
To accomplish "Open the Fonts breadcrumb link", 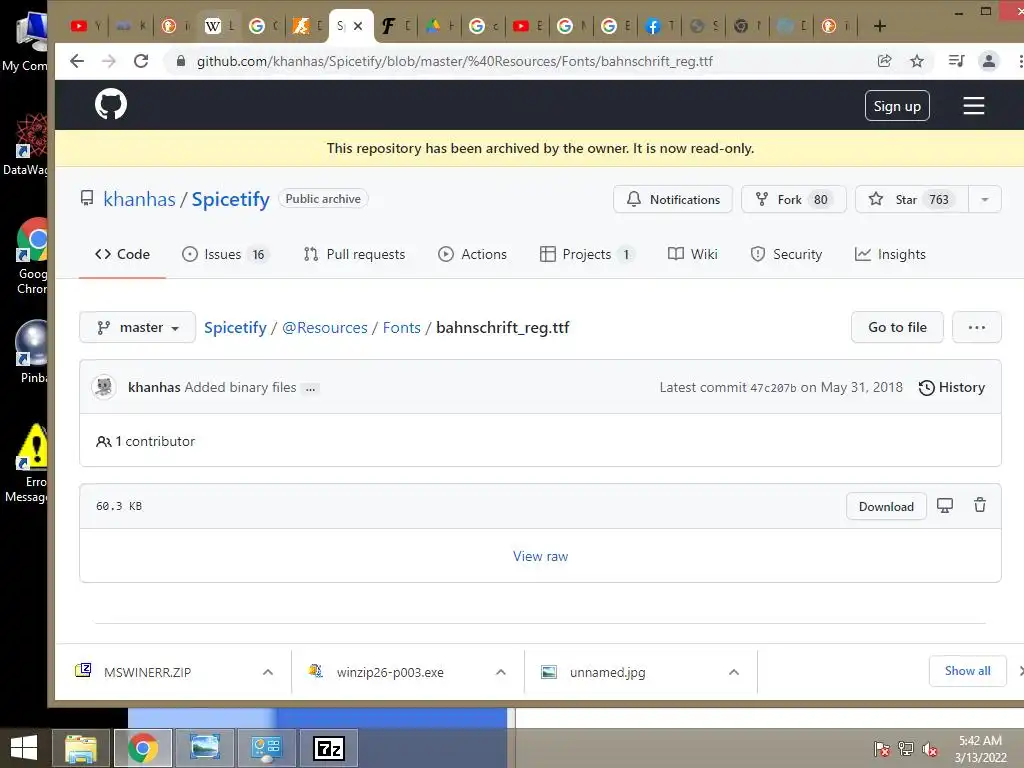I will 402,327.
